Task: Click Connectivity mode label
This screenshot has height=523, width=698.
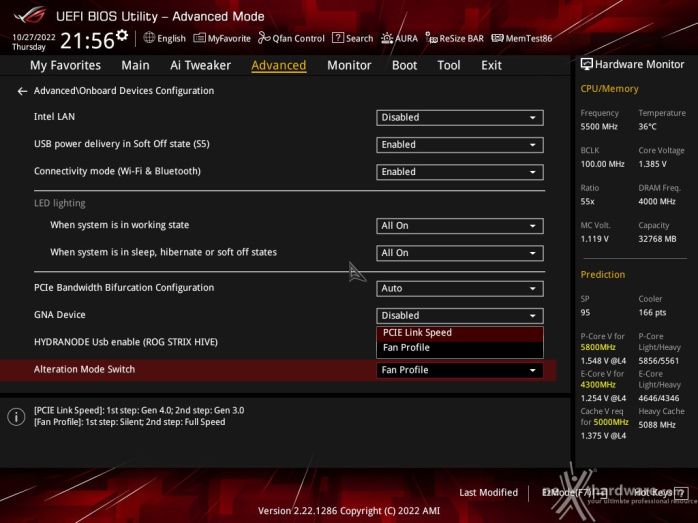Action: point(117,171)
